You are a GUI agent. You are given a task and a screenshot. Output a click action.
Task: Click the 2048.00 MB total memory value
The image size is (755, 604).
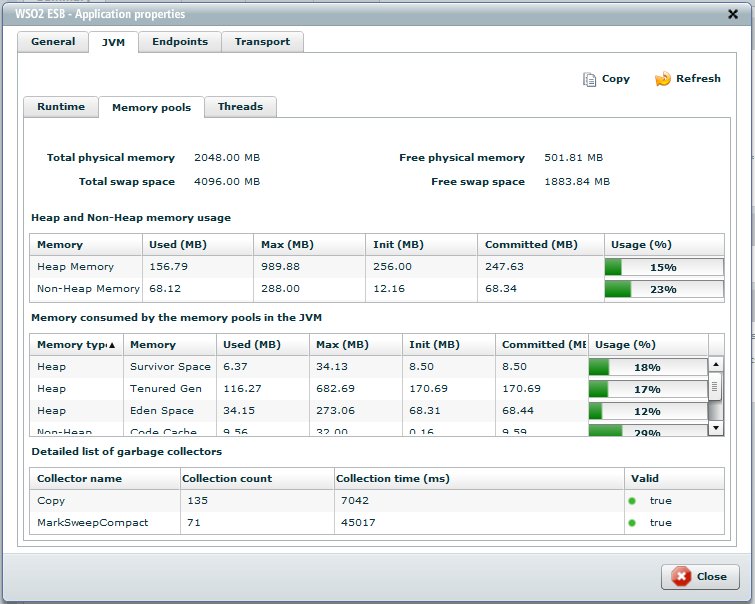(x=227, y=158)
